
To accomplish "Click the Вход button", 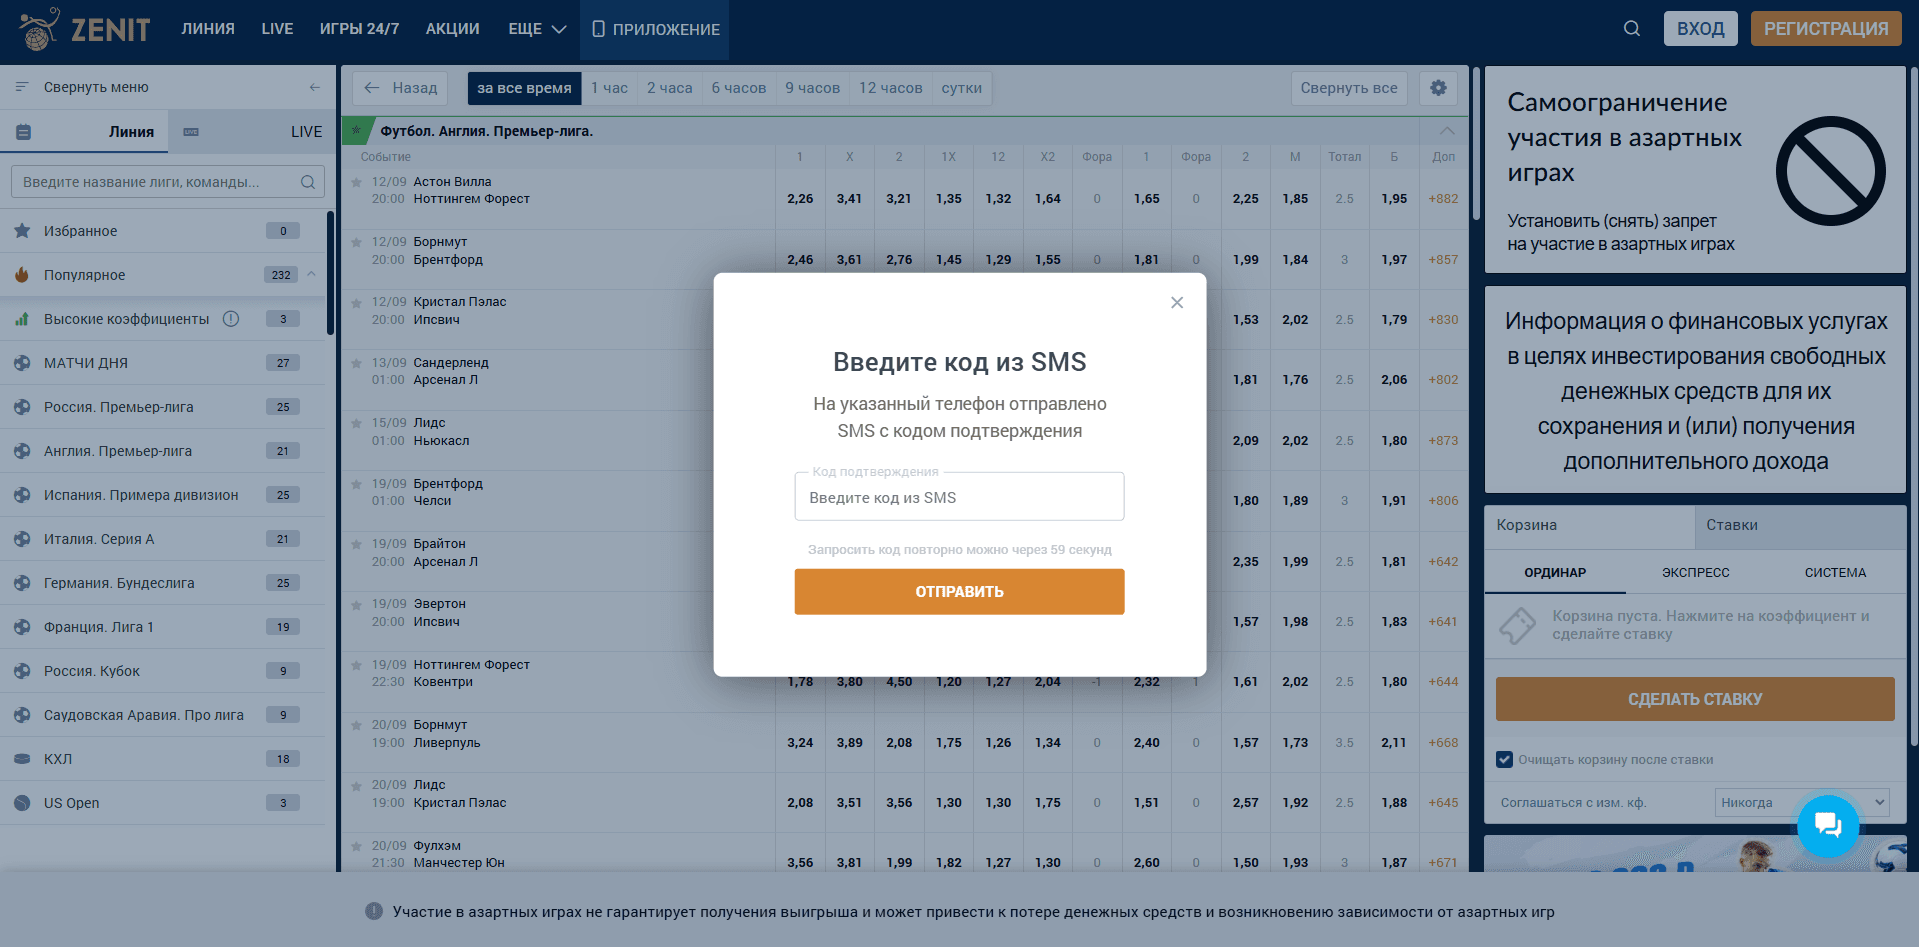I will [1700, 29].
